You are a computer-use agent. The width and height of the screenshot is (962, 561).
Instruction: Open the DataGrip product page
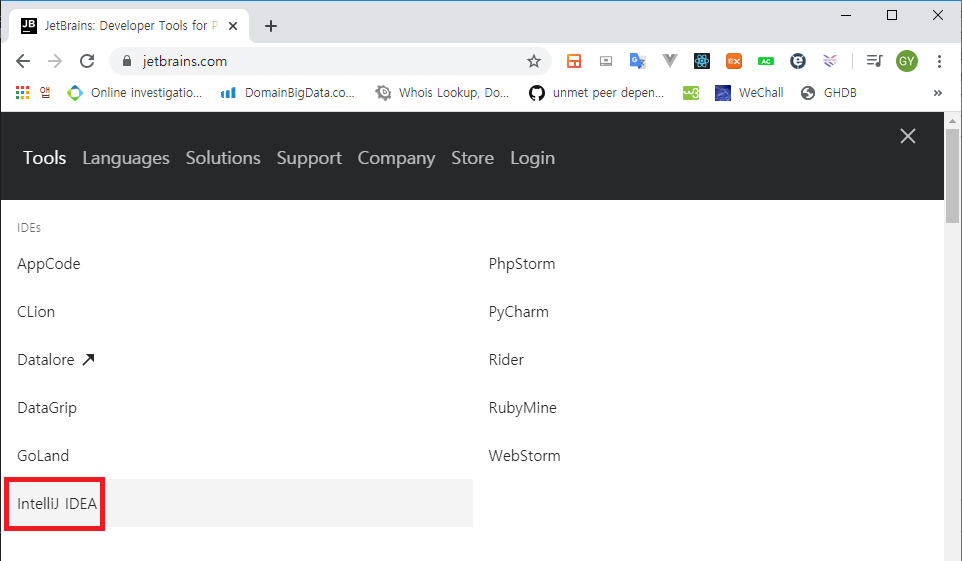[x=47, y=408]
